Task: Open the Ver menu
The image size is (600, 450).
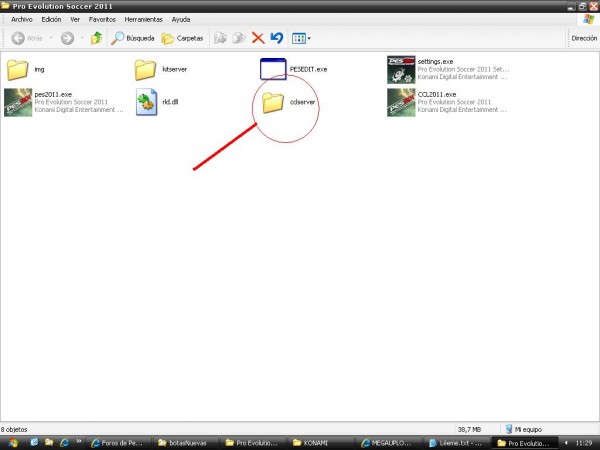Action: coord(75,19)
